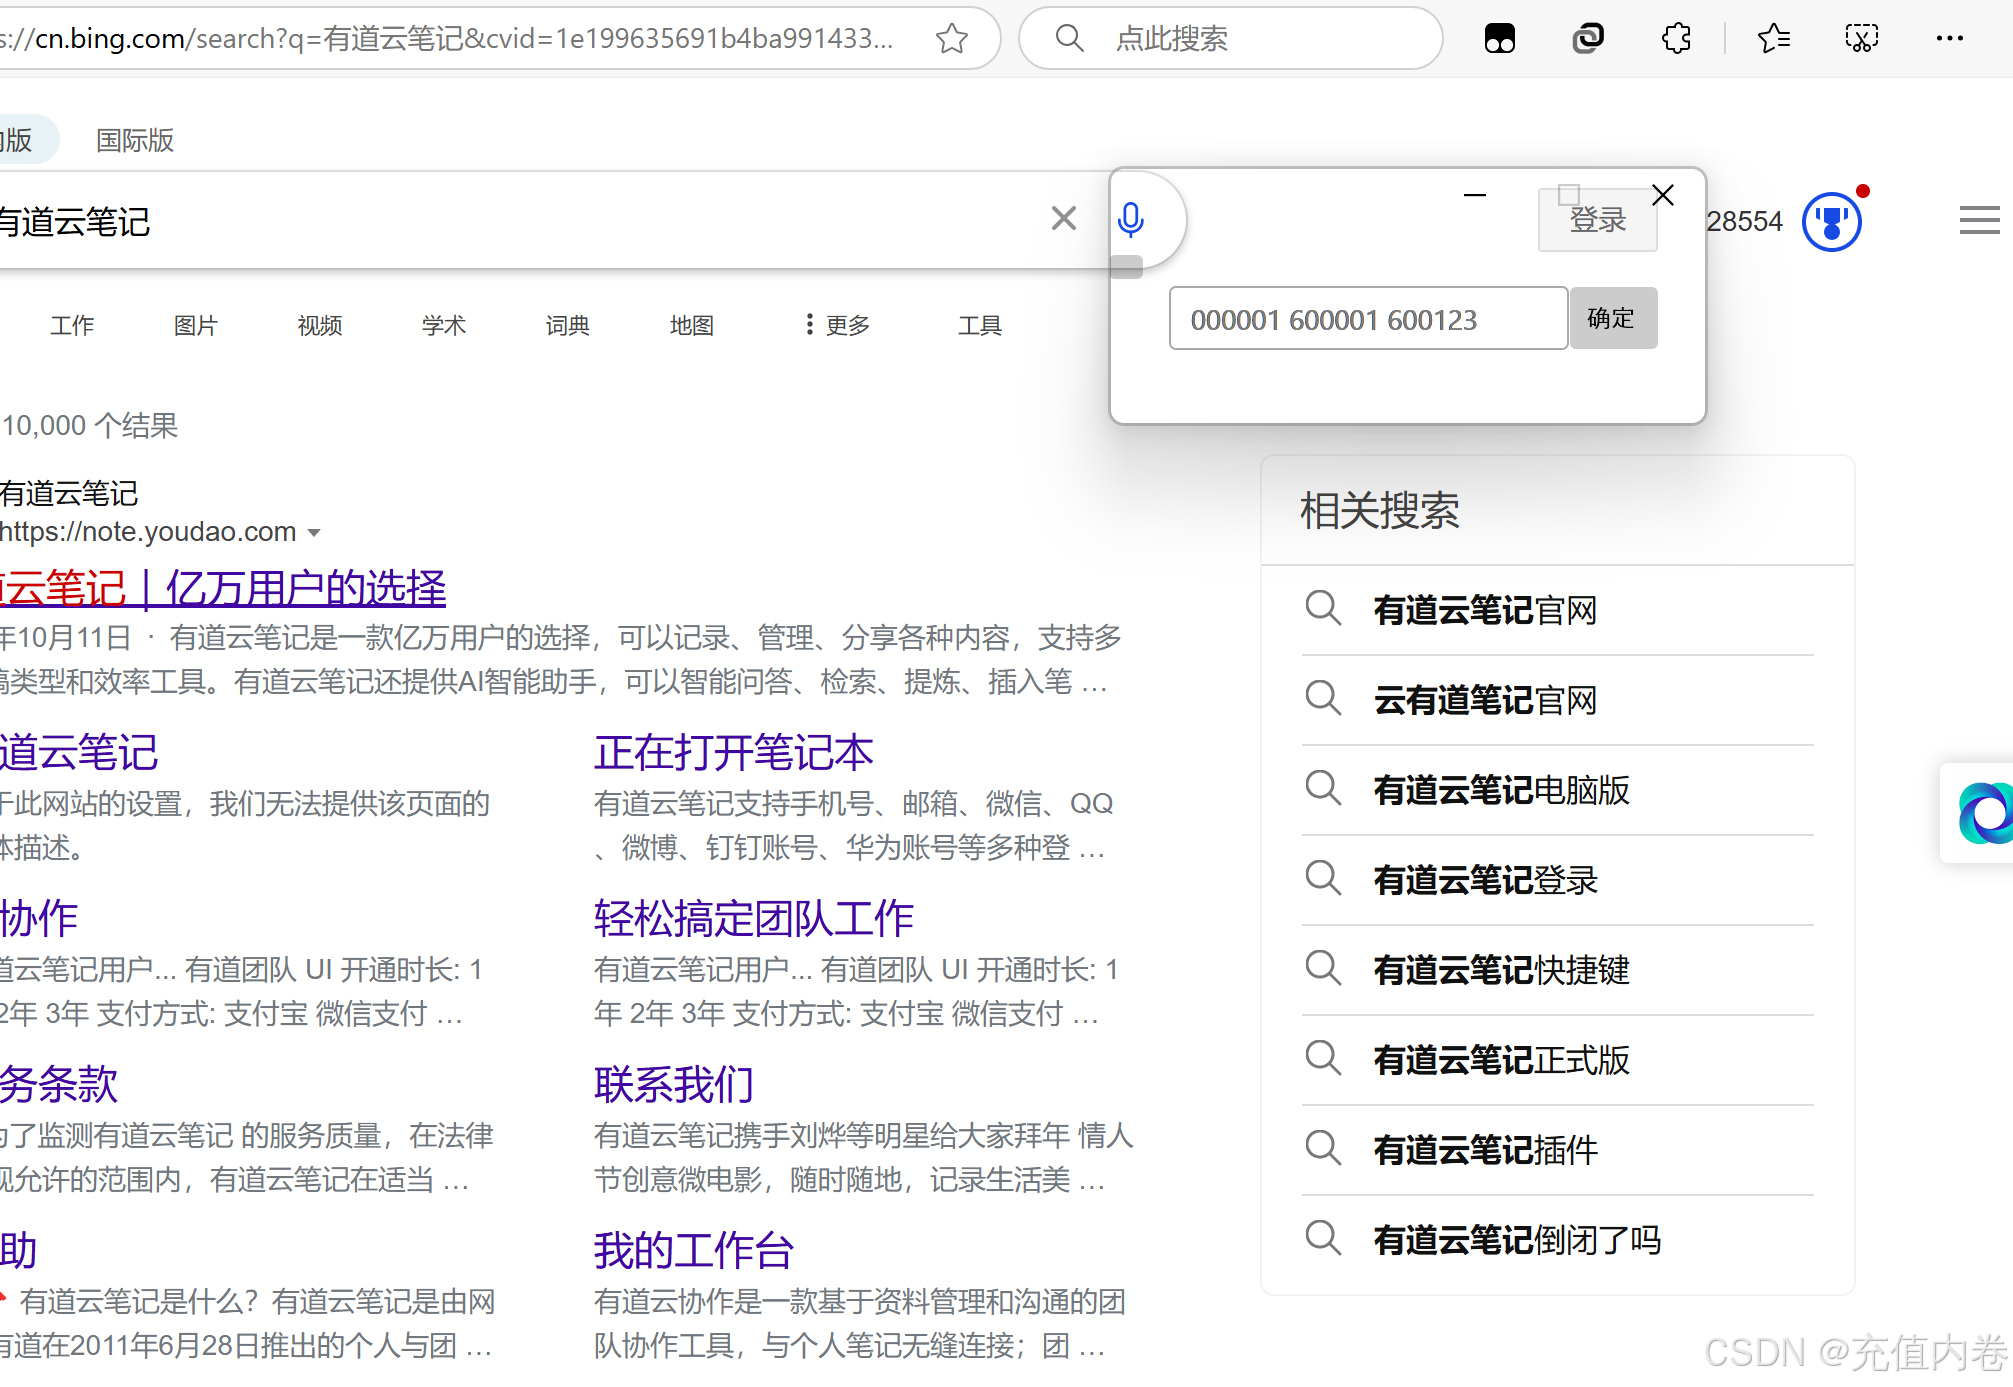Click the stock code input field

(1367, 319)
